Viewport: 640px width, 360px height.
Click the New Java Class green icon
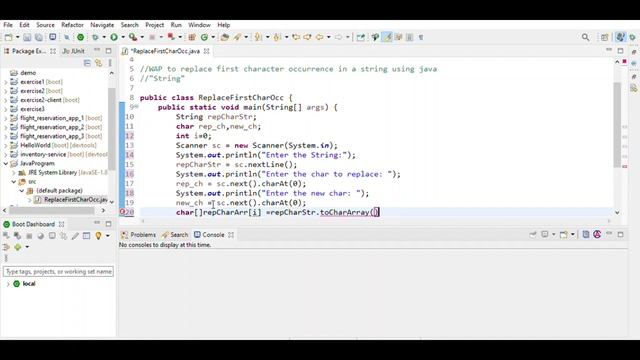[x=204, y=37]
